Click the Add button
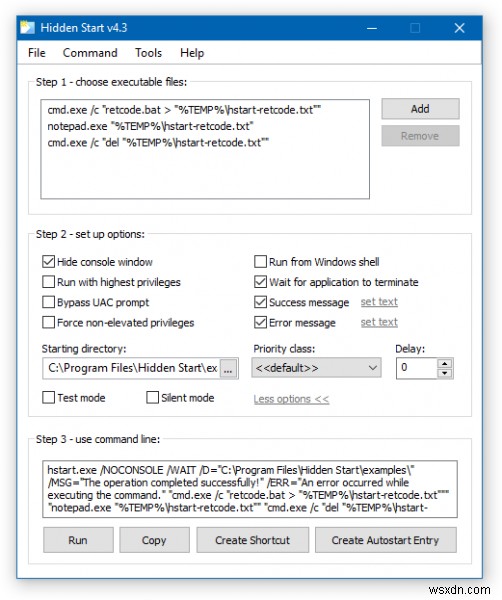 click(x=420, y=109)
